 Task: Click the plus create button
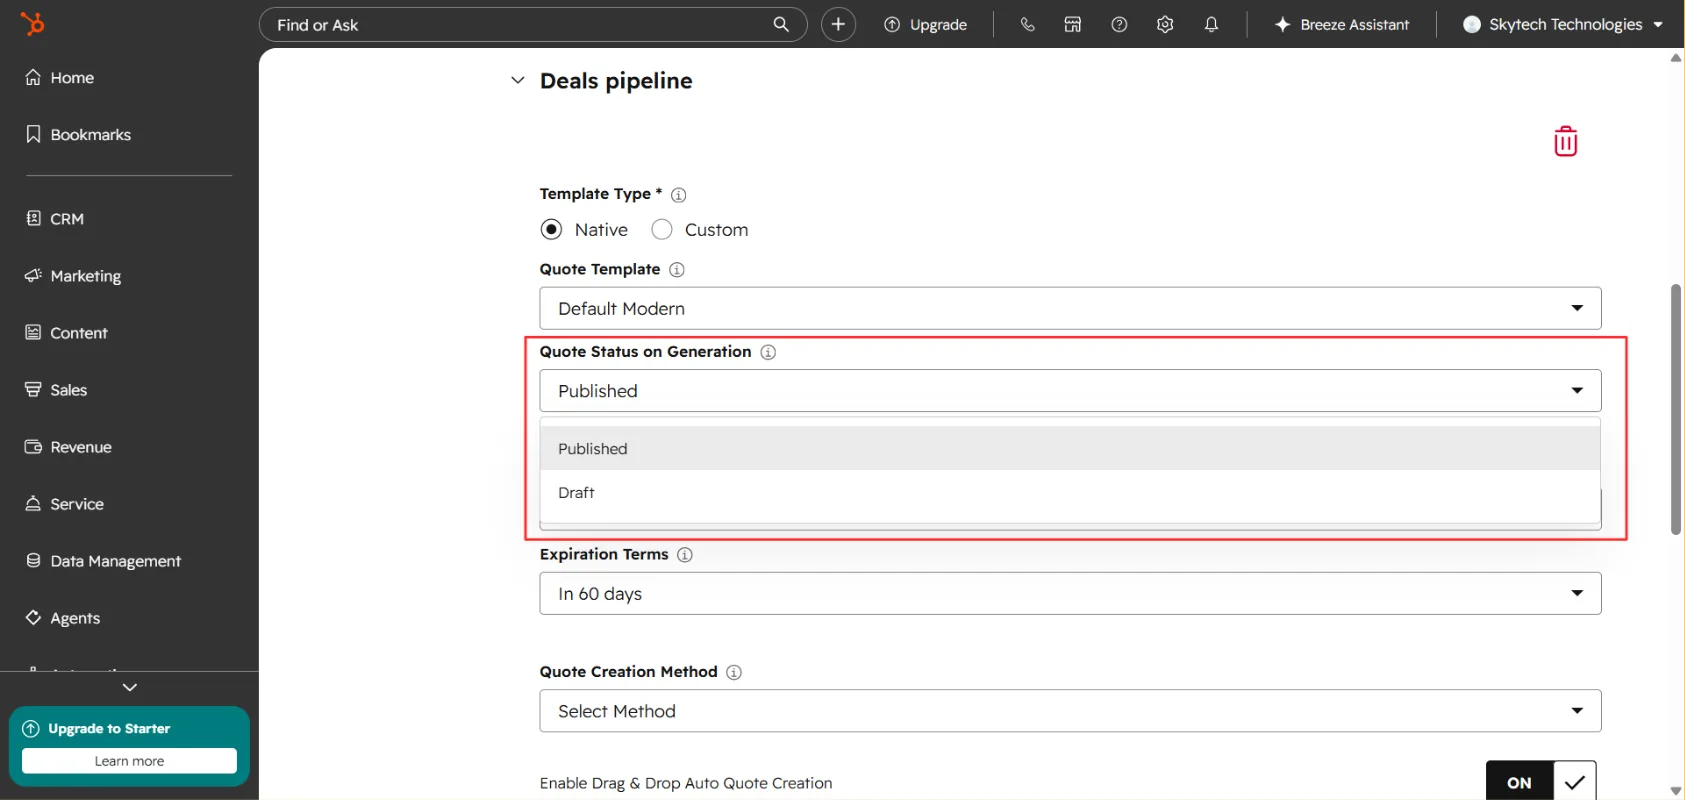[838, 24]
